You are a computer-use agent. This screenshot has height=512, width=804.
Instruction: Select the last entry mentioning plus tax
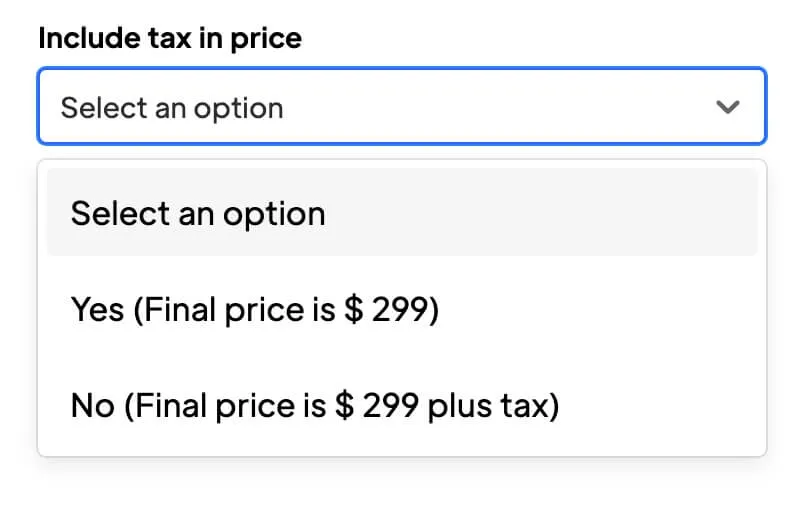click(x=314, y=406)
